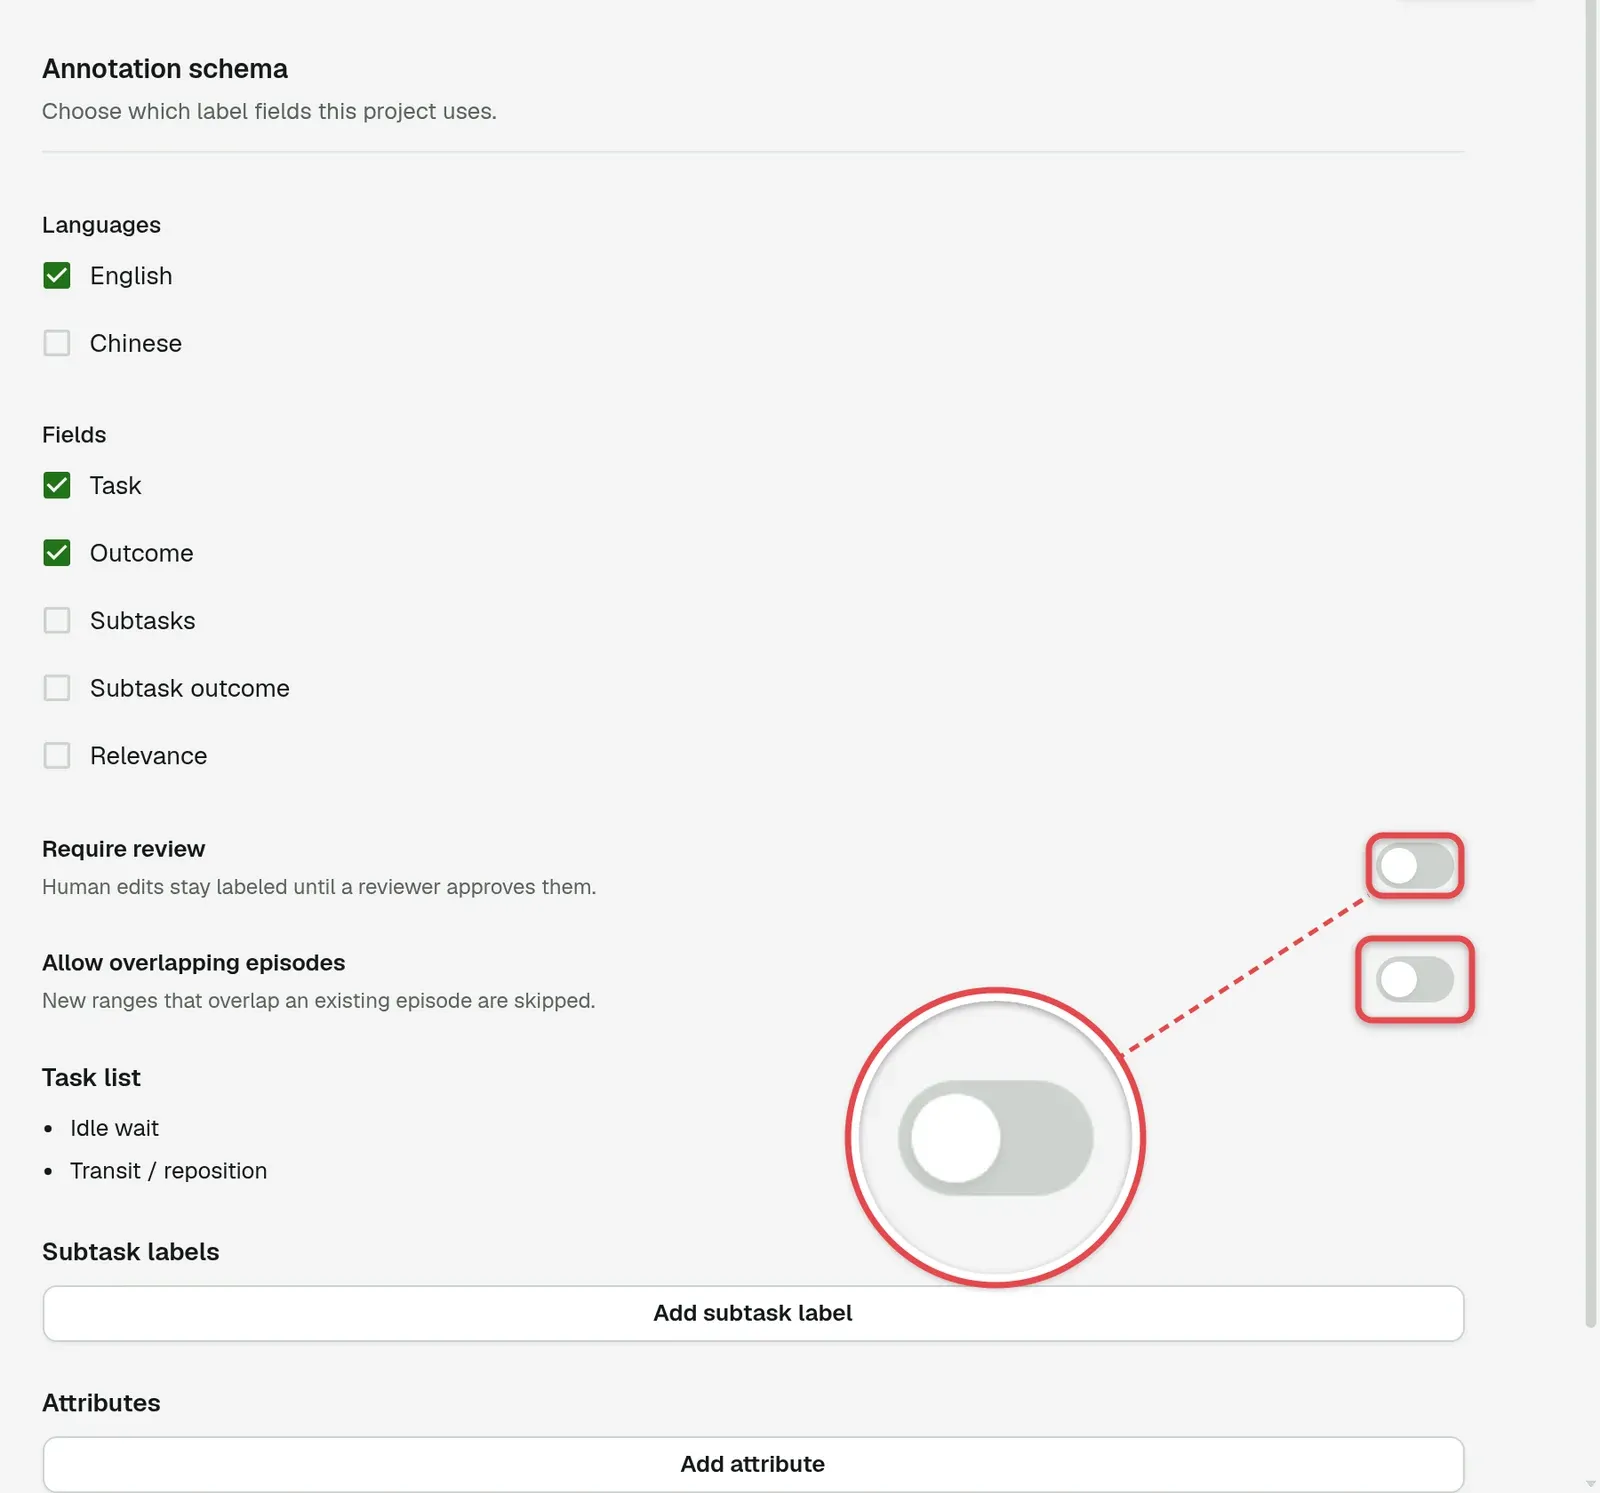This screenshot has height=1493, width=1600.
Task: Uncheck the Task field checkbox
Action: coord(57,486)
